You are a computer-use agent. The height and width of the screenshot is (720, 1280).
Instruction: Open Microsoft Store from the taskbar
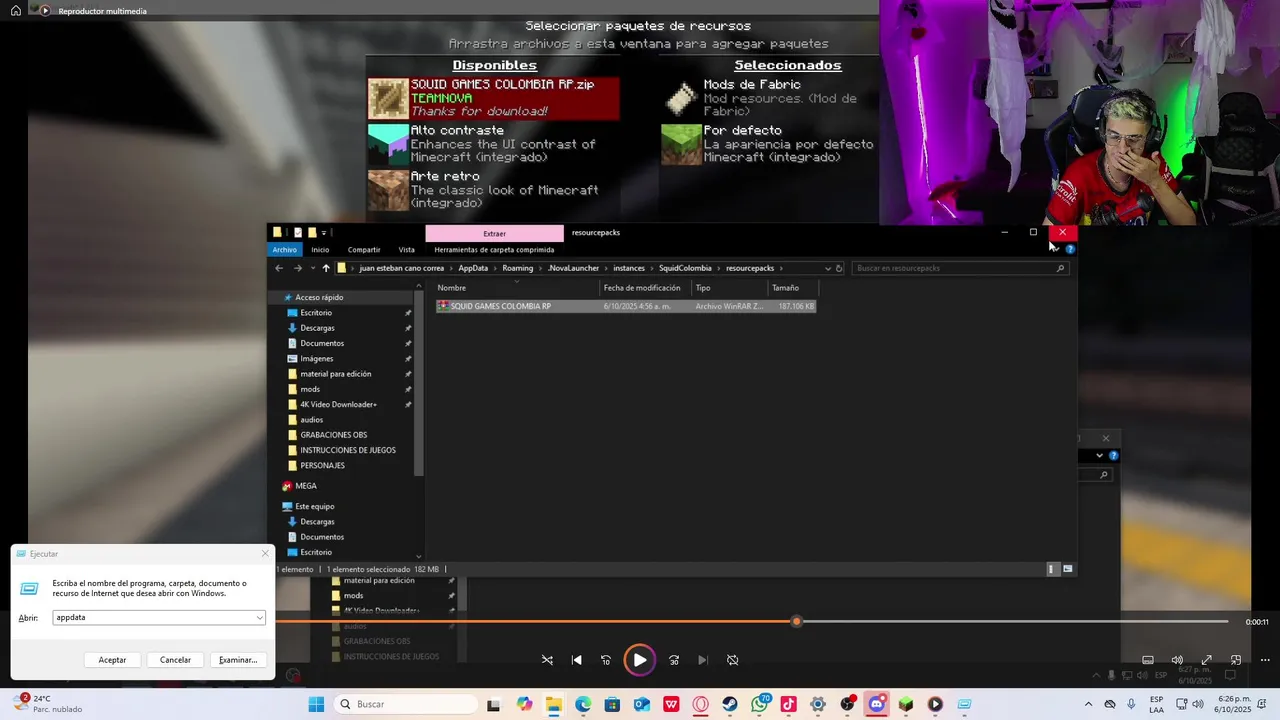pos(612,704)
